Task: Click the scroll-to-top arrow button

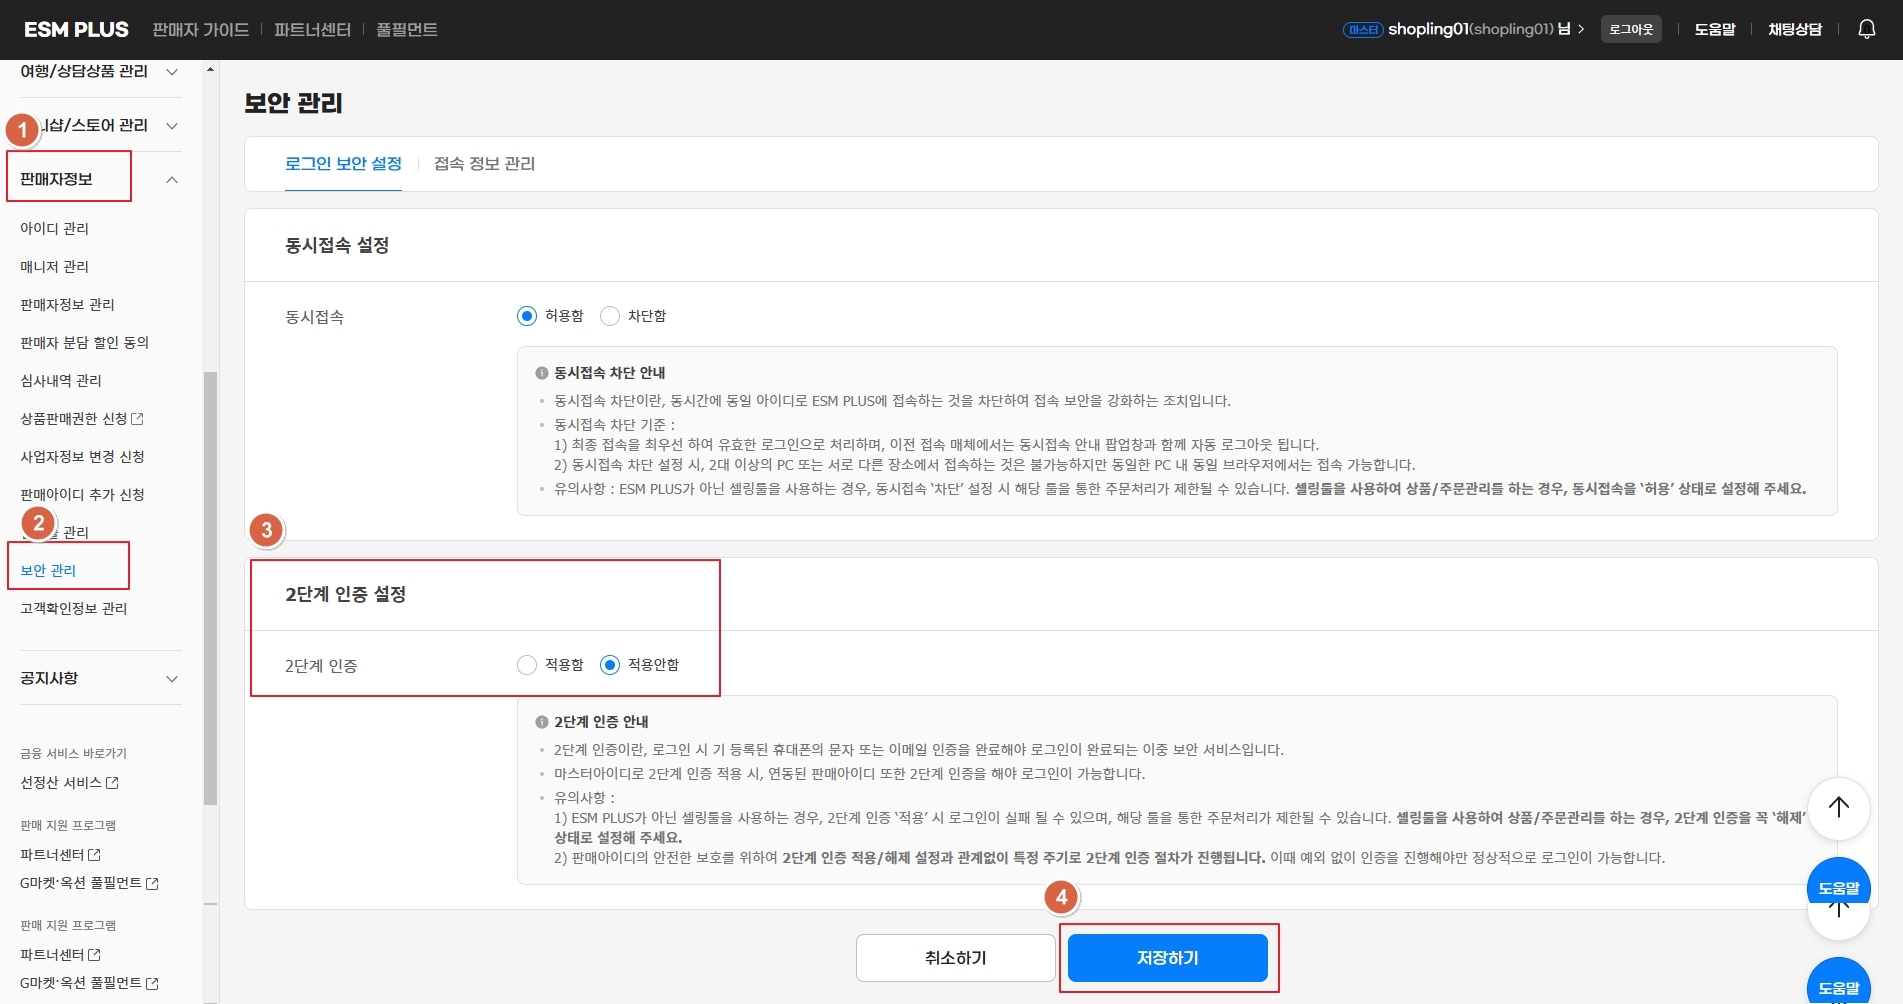Action: pos(1838,809)
